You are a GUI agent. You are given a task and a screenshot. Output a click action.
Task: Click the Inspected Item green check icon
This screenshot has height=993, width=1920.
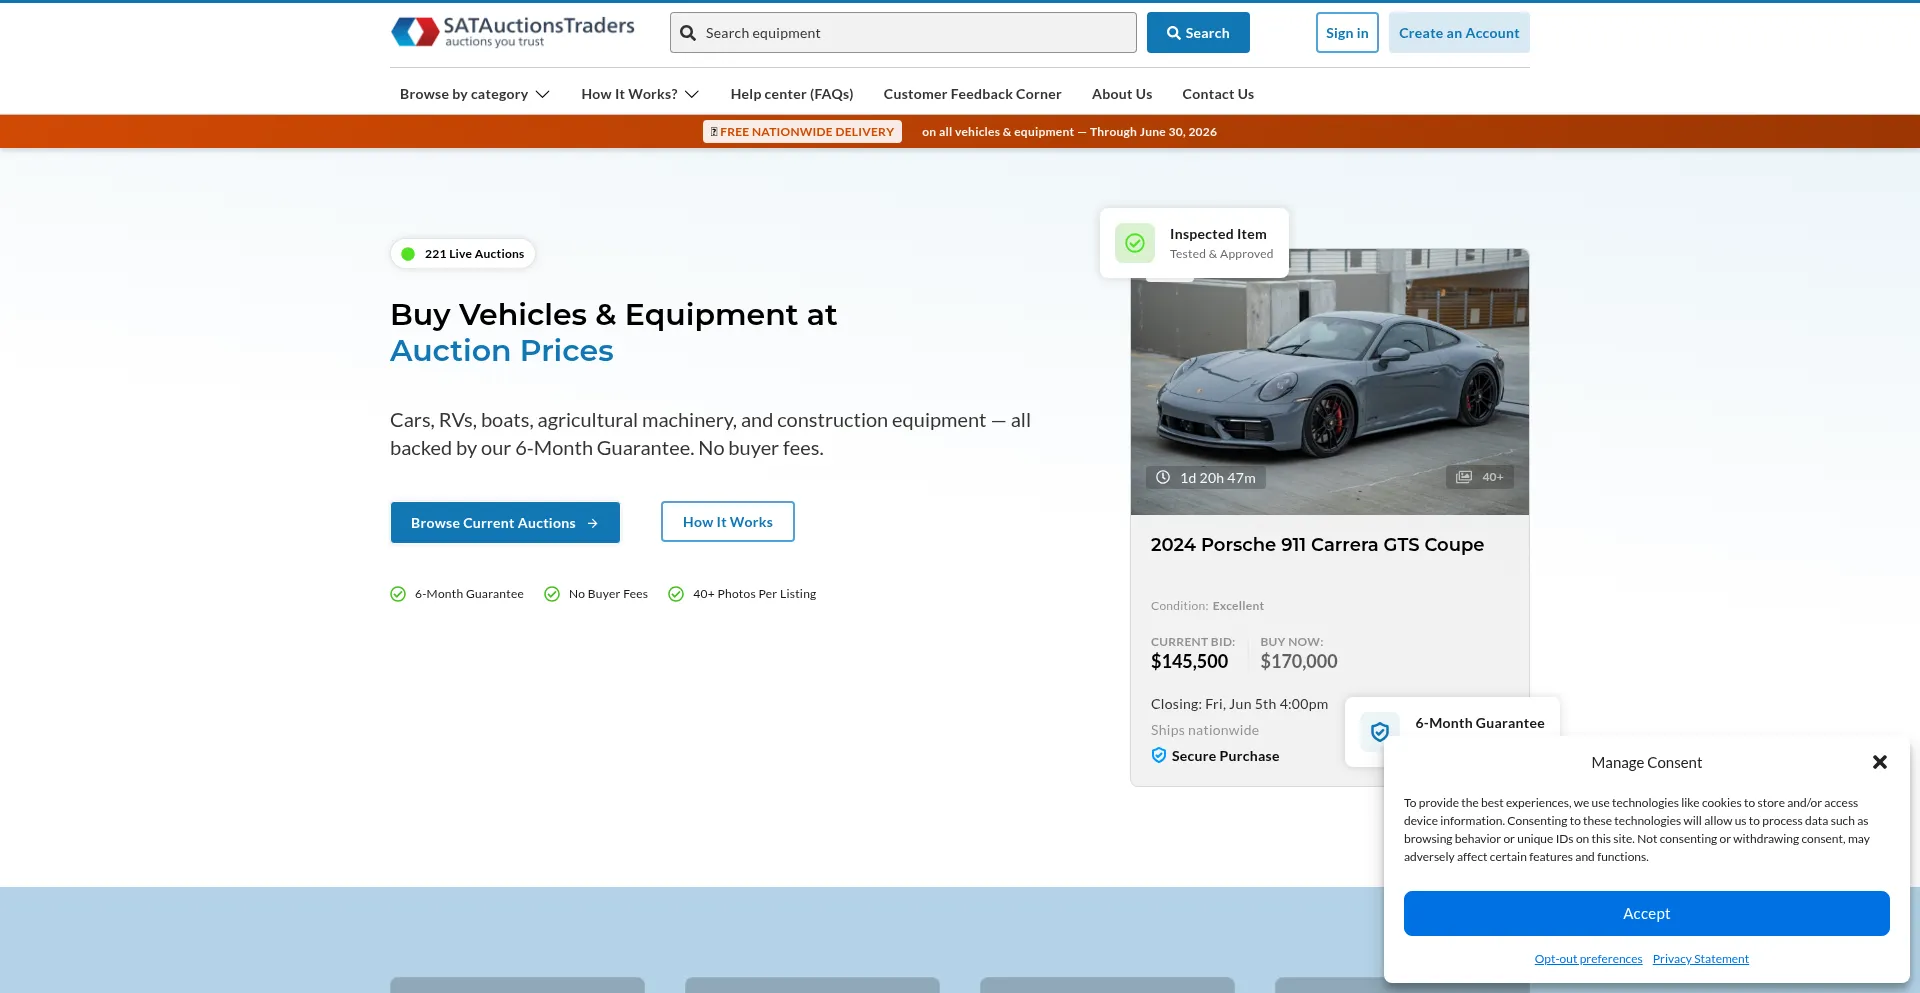tap(1135, 243)
